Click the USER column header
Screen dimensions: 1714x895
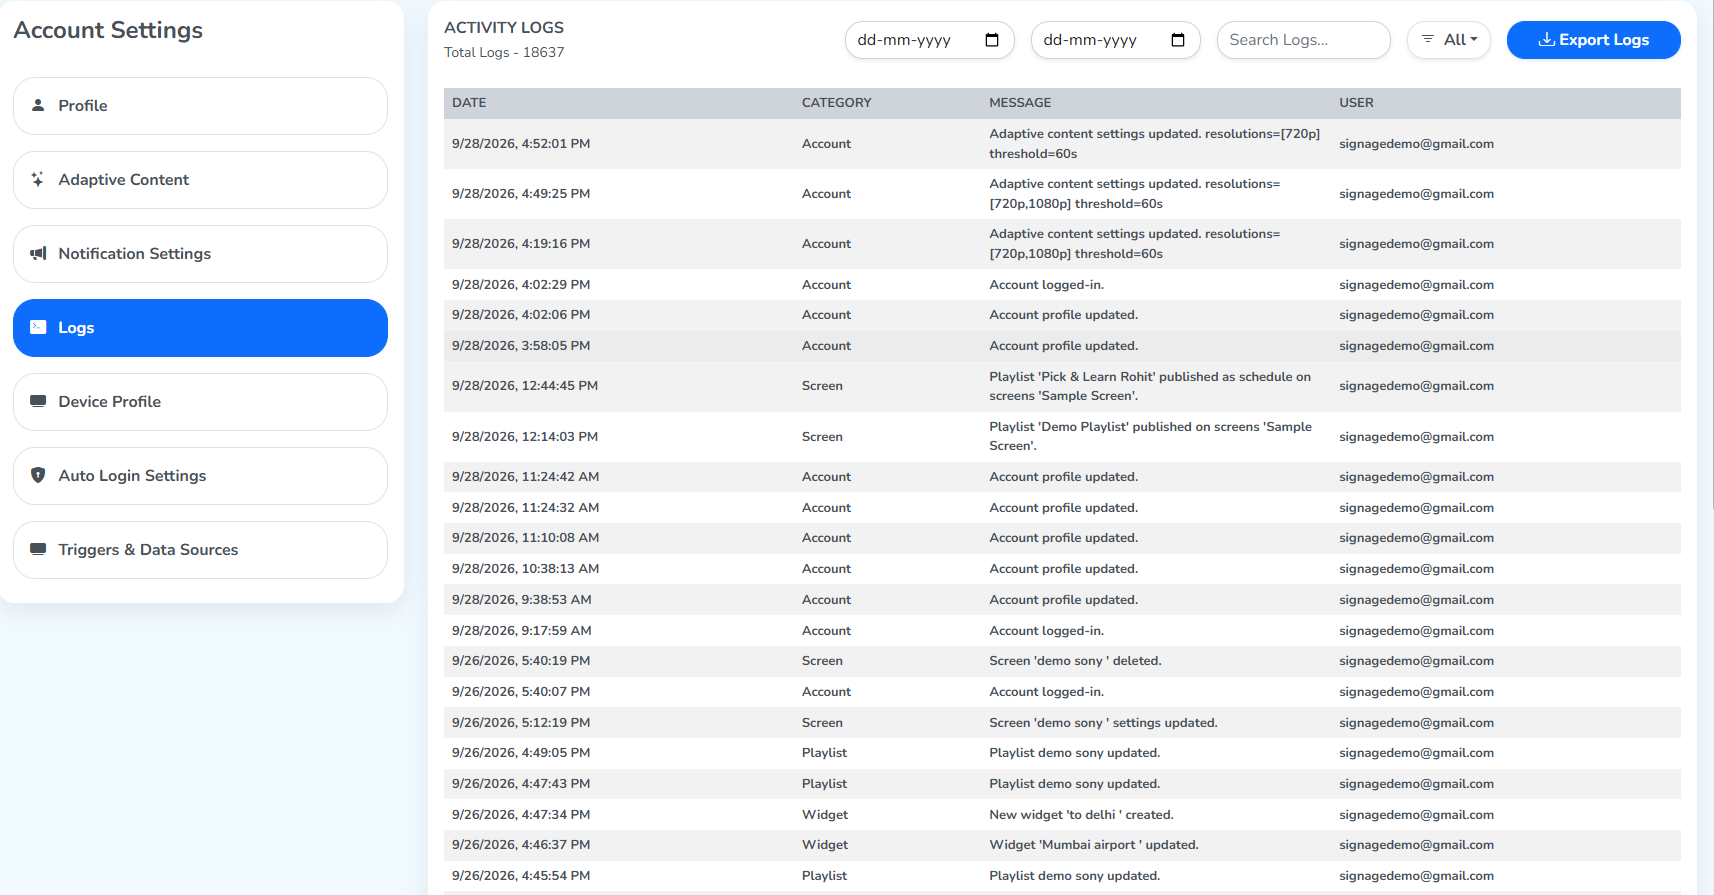pos(1356,103)
